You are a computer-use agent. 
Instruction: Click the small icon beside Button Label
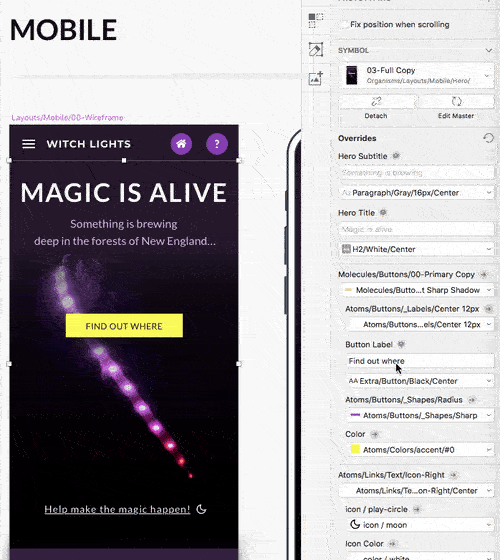pos(401,344)
